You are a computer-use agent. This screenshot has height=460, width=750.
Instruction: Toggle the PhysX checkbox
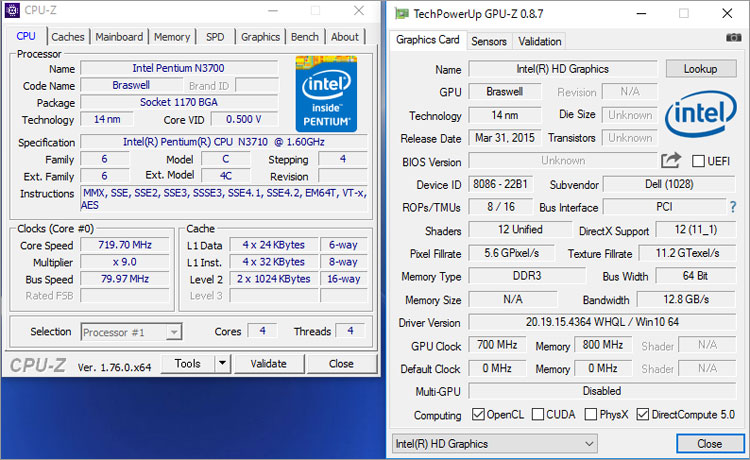pos(591,414)
